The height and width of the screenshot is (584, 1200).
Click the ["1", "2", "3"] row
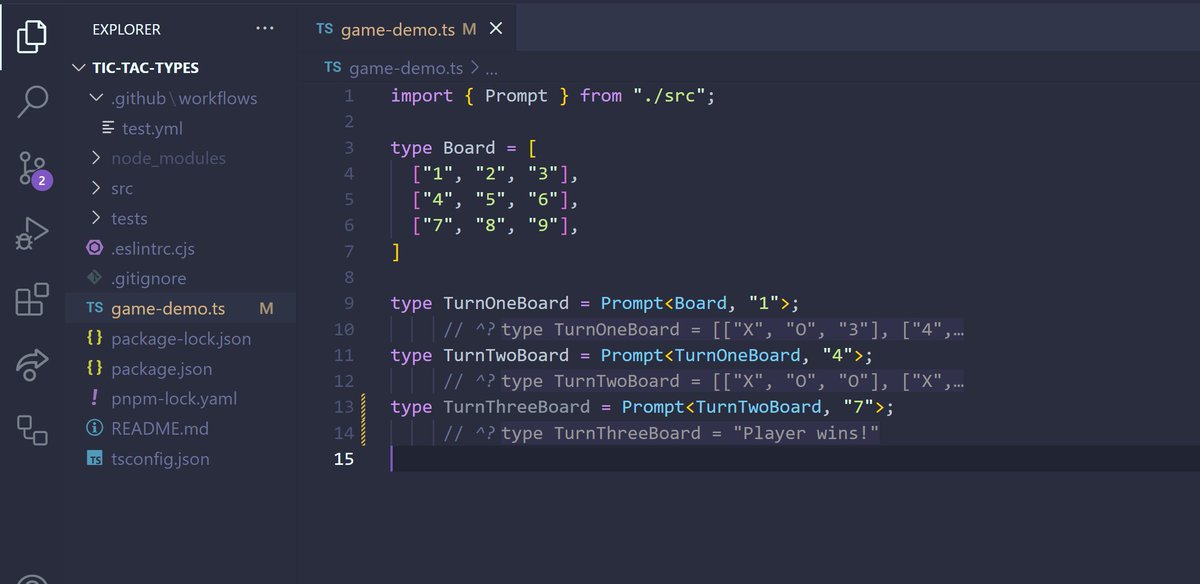pos(495,174)
